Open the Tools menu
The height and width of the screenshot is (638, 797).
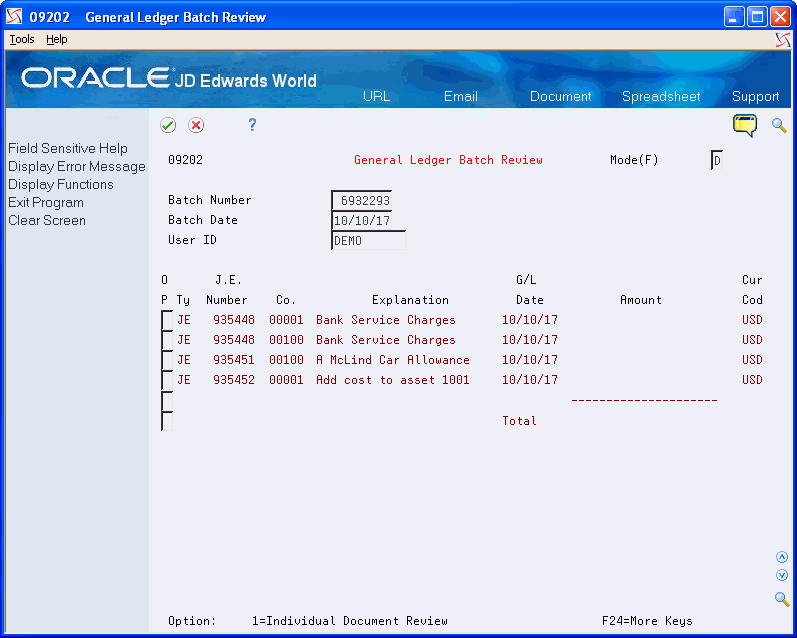tap(22, 39)
